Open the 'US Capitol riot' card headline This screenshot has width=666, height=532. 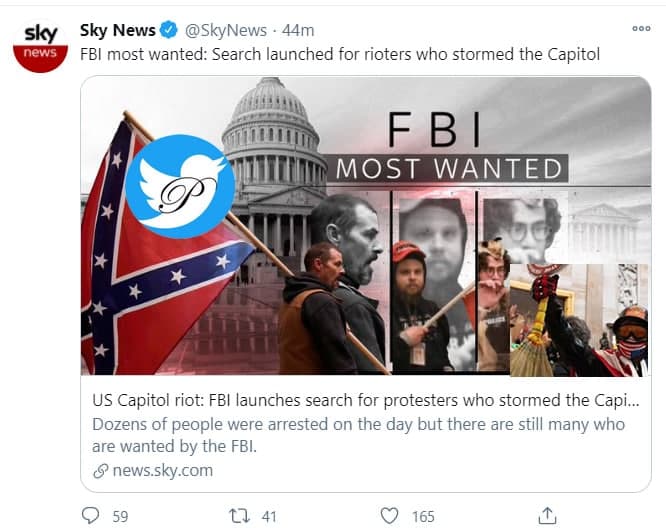coord(365,401)
